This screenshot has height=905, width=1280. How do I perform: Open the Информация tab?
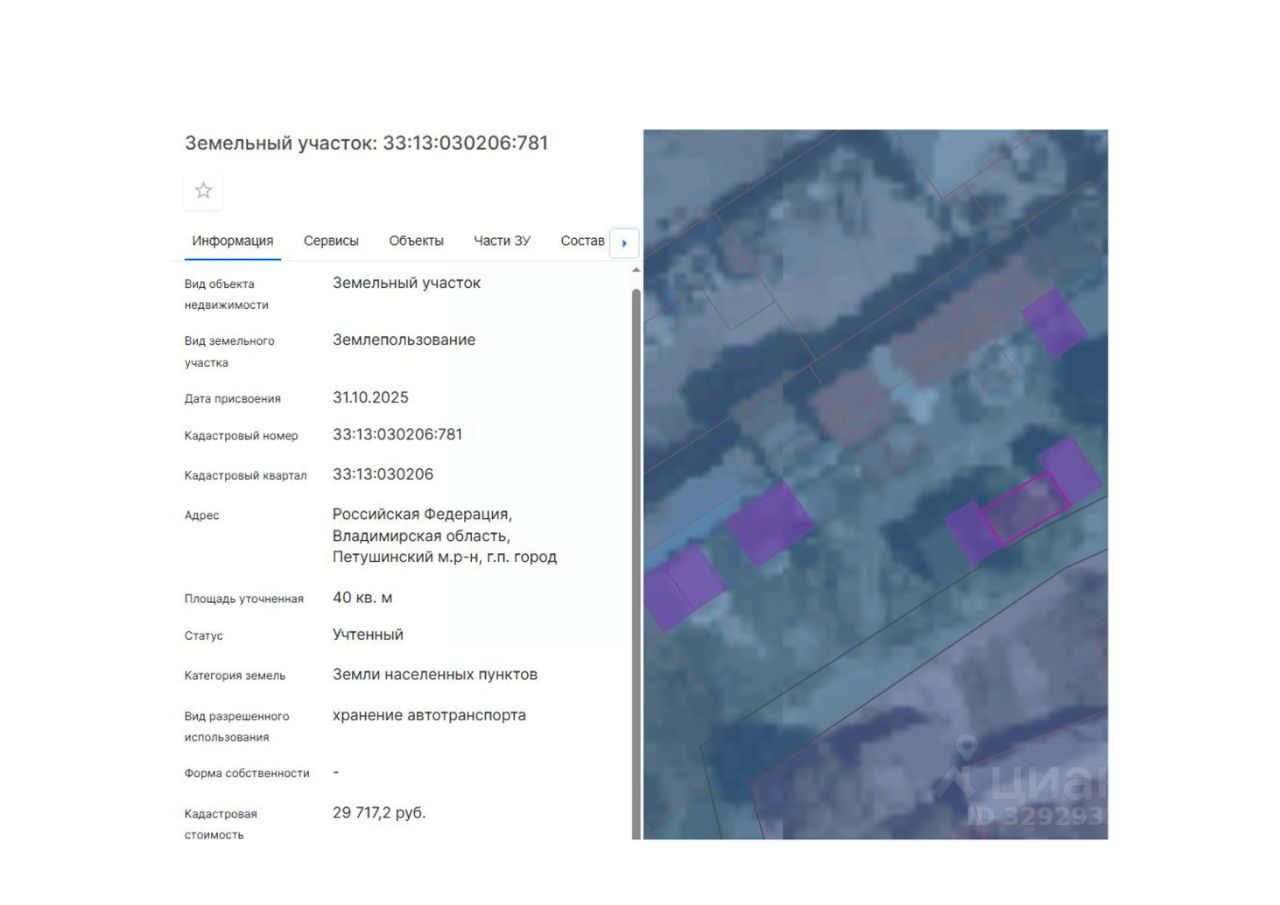coord(233,241)
